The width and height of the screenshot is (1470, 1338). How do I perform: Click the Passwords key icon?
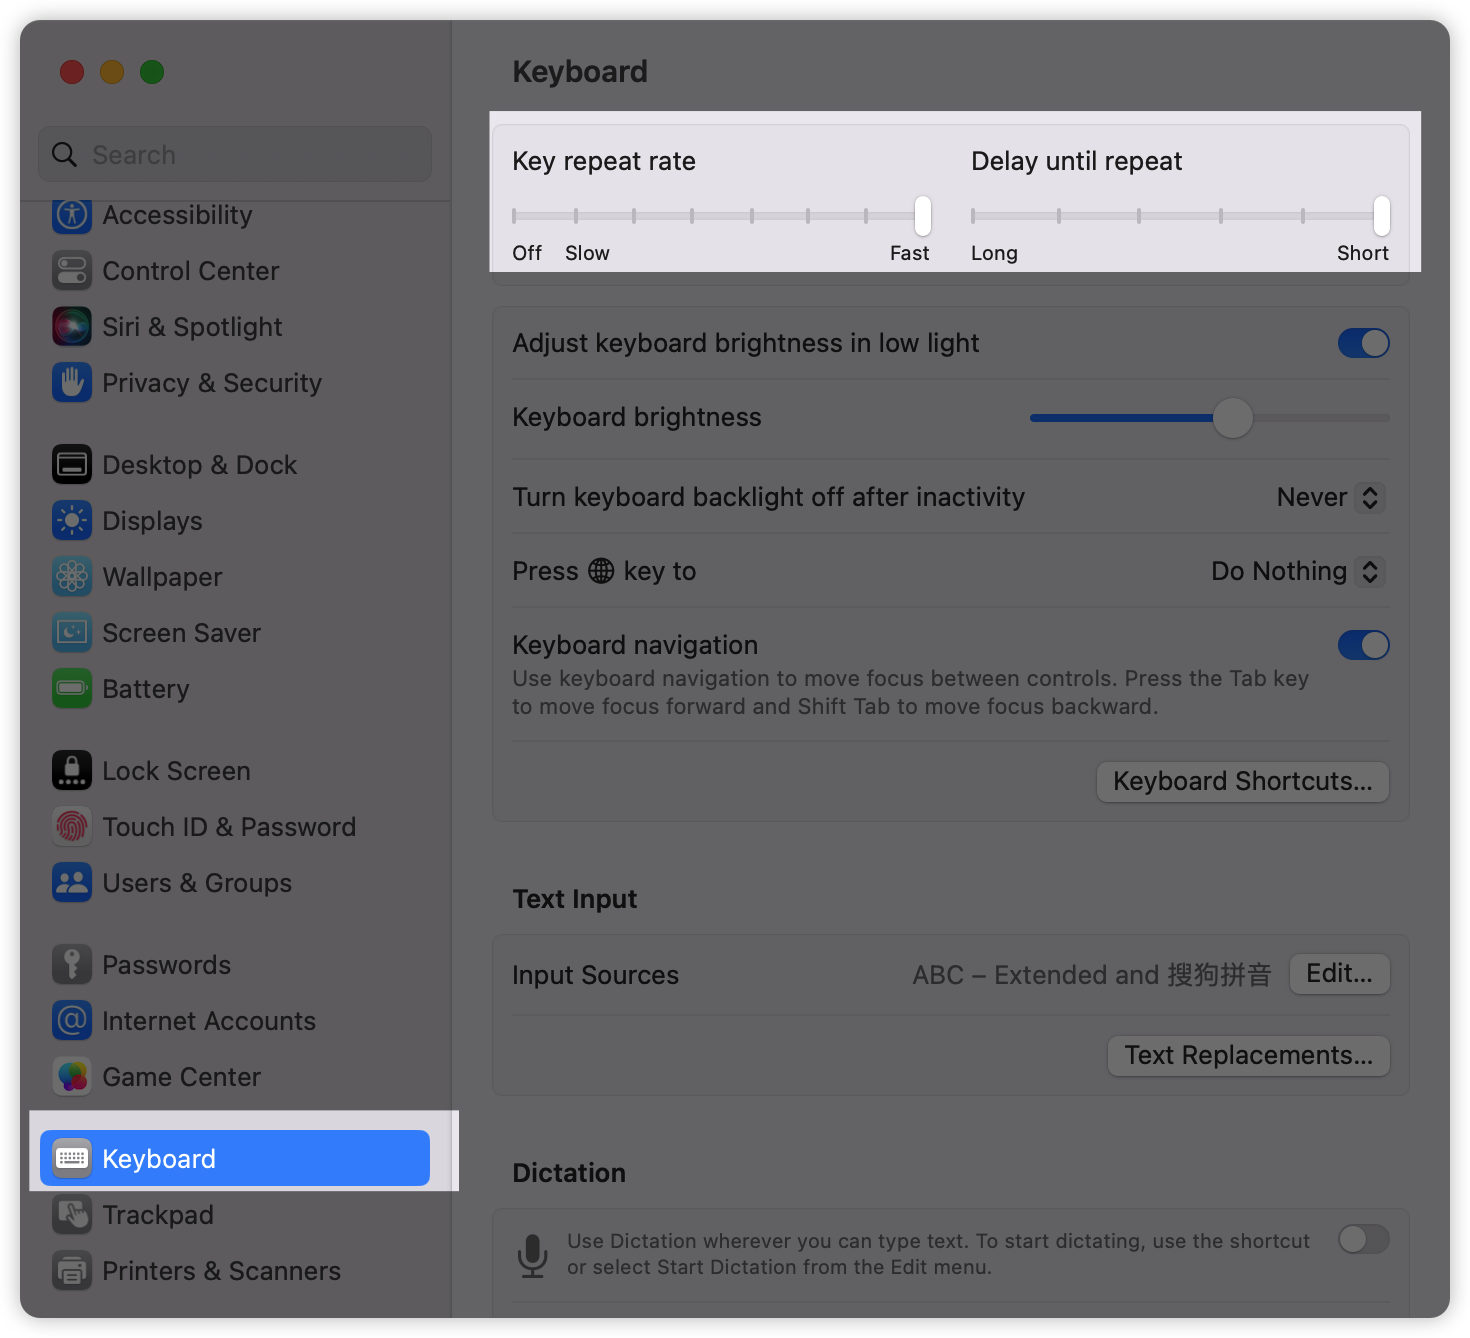(72, 965)
